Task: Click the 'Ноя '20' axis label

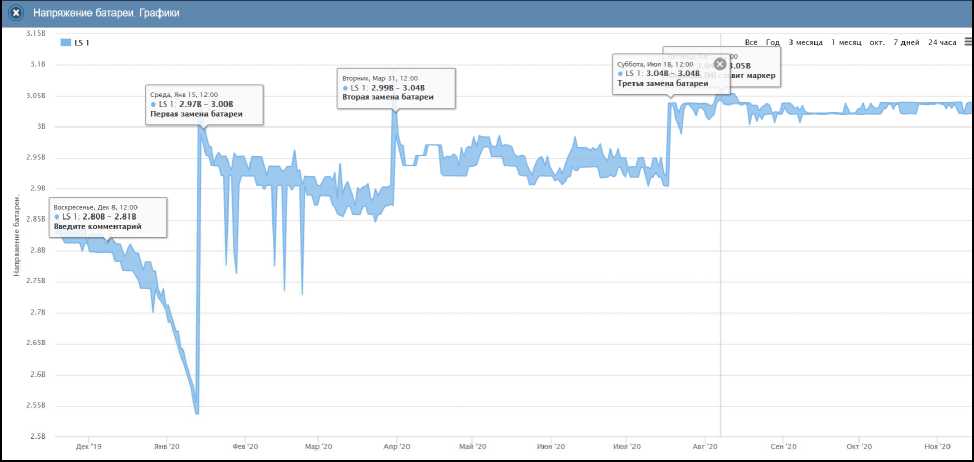Action: tap(938, 446)
